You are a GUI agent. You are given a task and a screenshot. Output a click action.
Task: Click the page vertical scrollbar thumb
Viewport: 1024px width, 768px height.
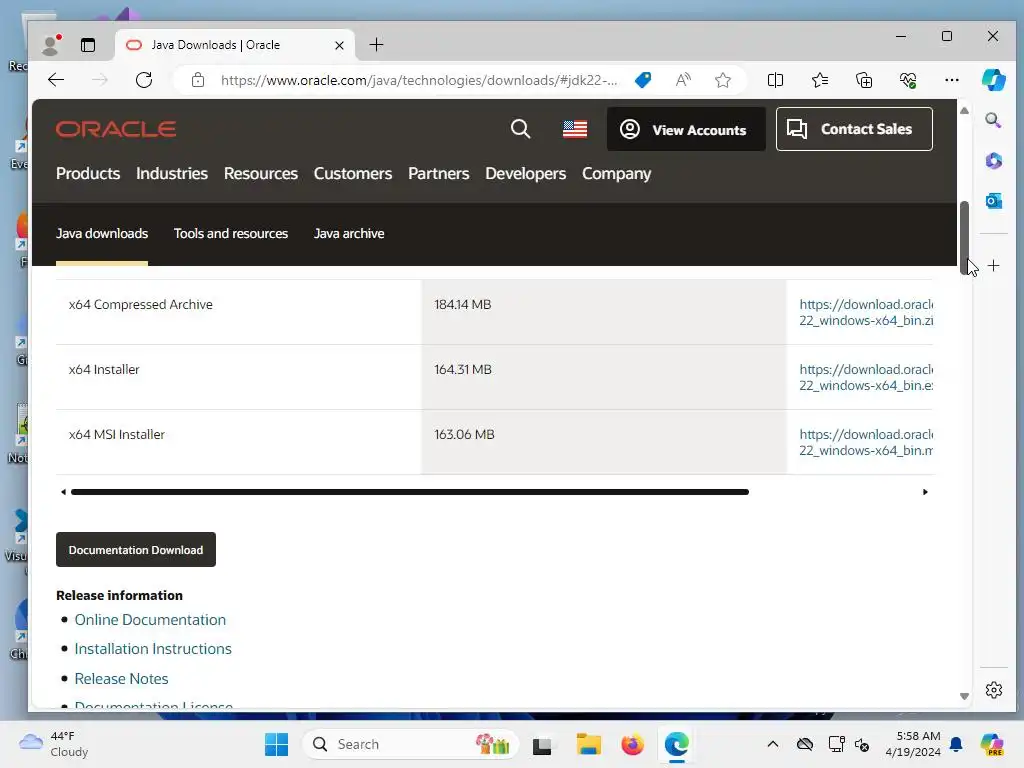pos(965,238)
